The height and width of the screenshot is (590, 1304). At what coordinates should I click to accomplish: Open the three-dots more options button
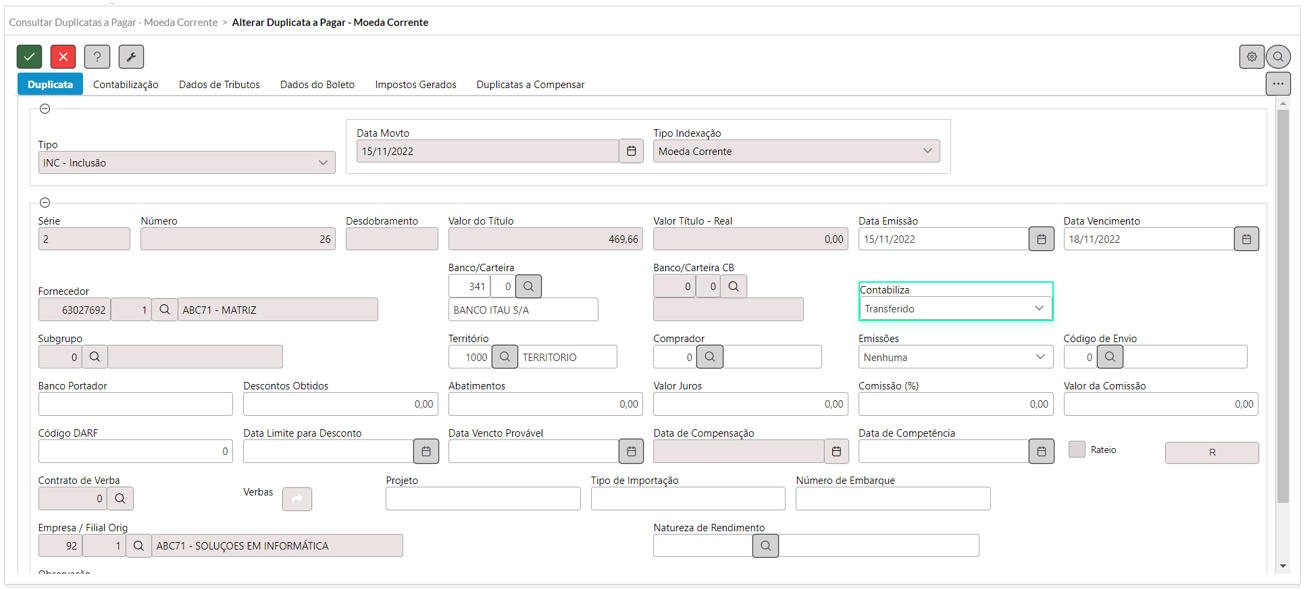[1278, 84]
